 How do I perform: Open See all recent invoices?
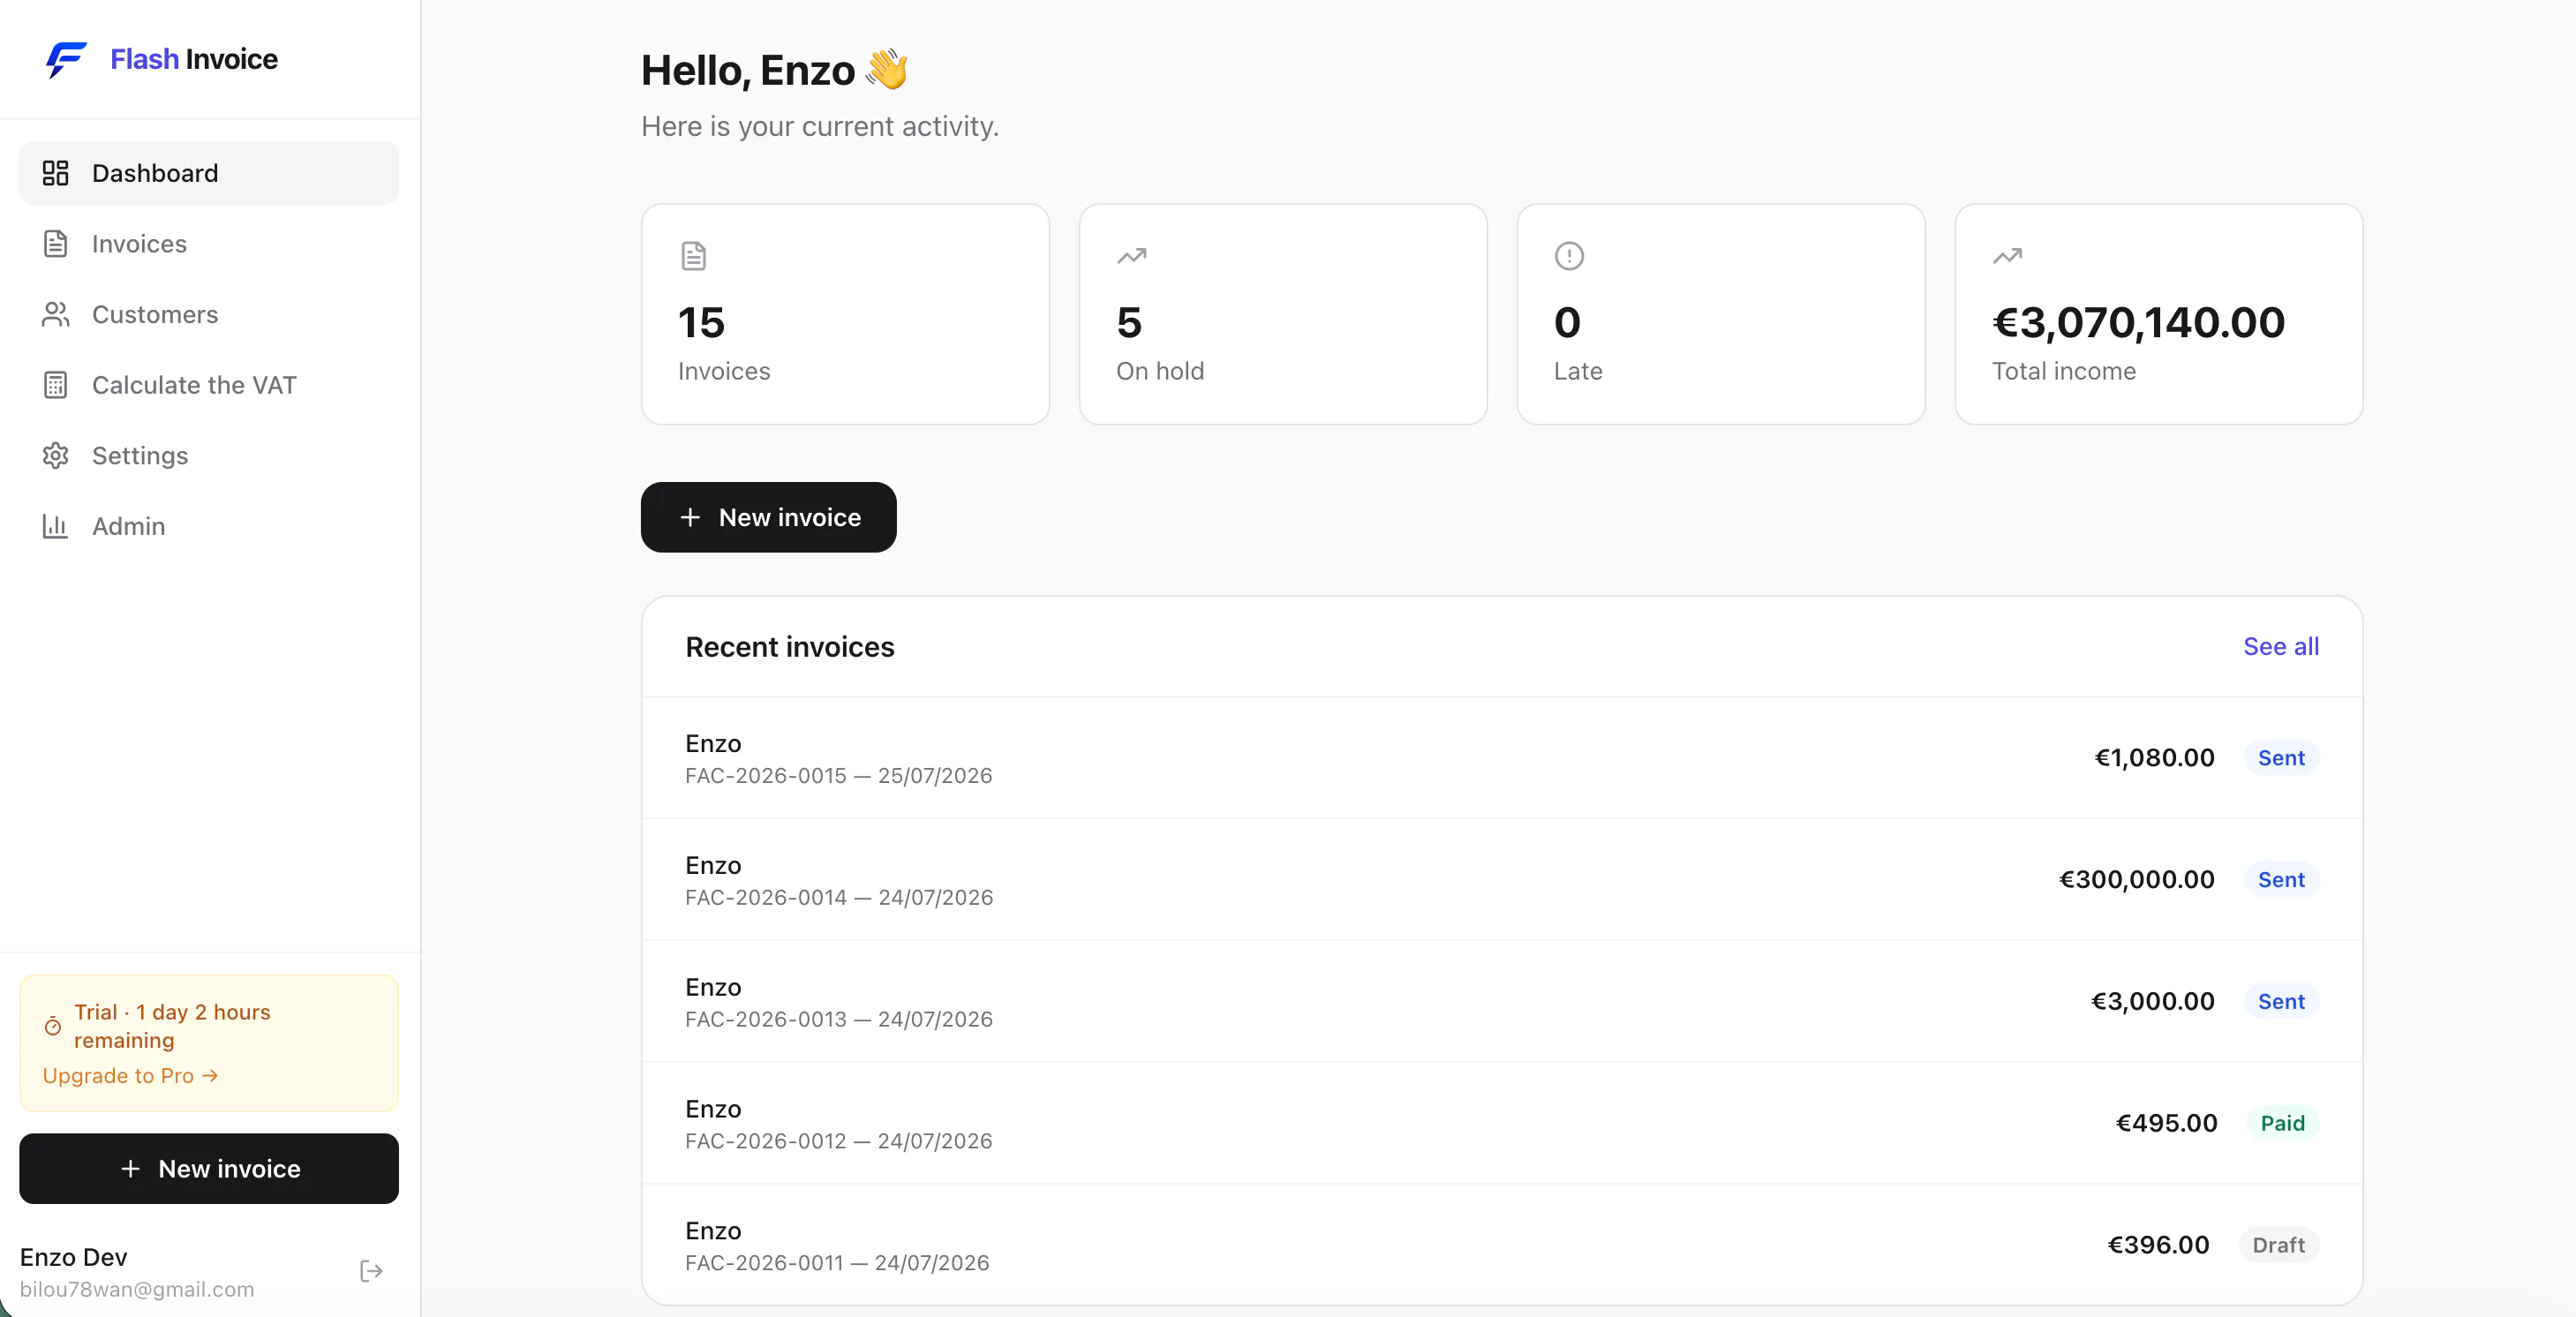point(2281,647)
